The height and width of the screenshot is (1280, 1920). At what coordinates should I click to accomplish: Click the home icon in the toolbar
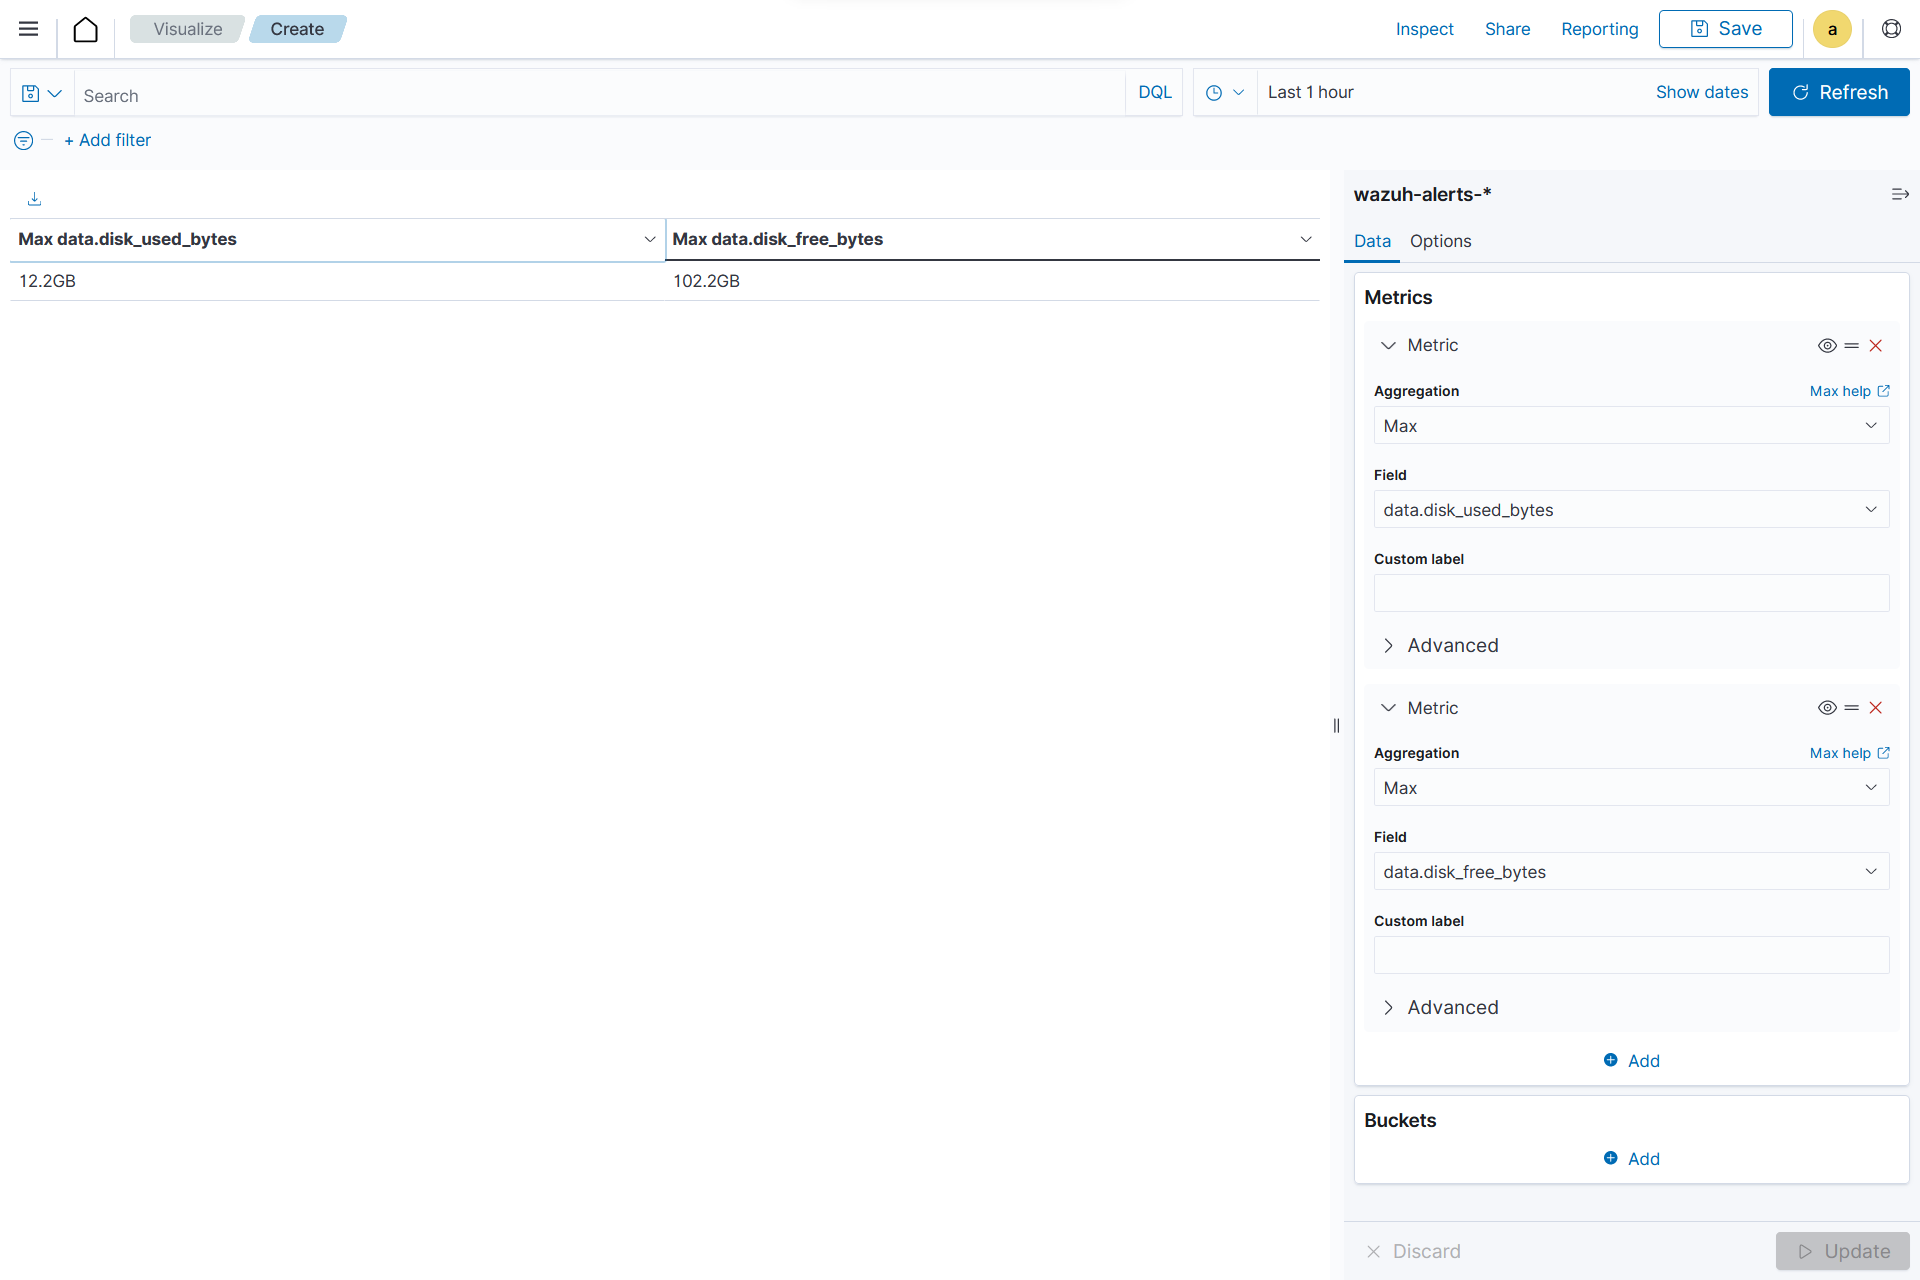coord(84,29)
